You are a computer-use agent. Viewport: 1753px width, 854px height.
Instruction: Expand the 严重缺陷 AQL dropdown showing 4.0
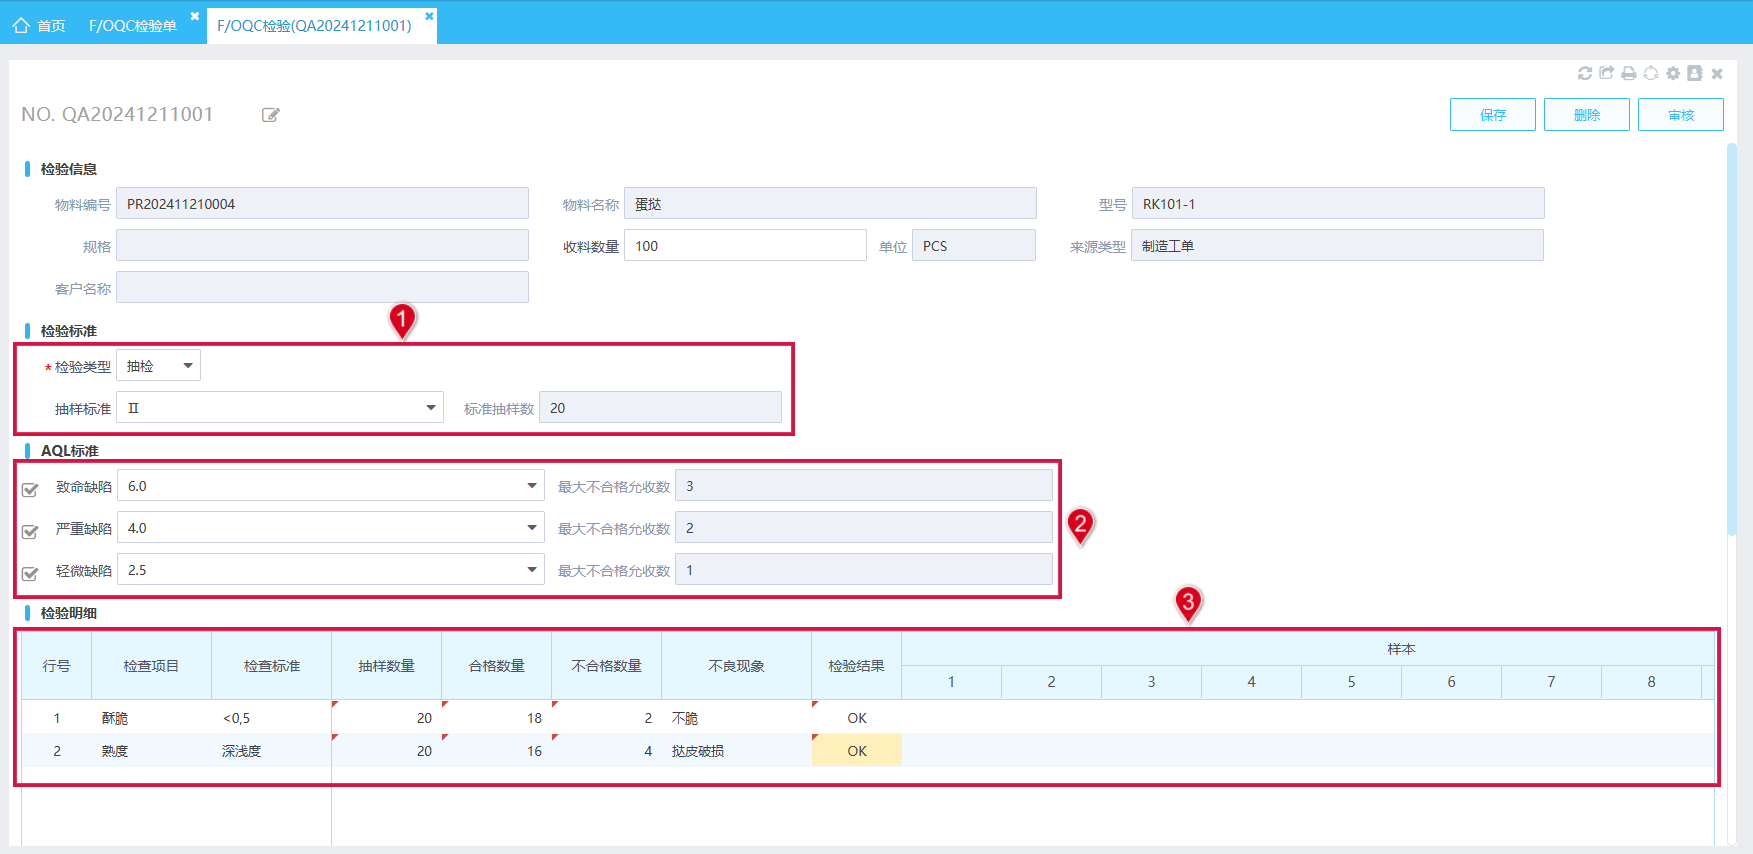point(331,528)
